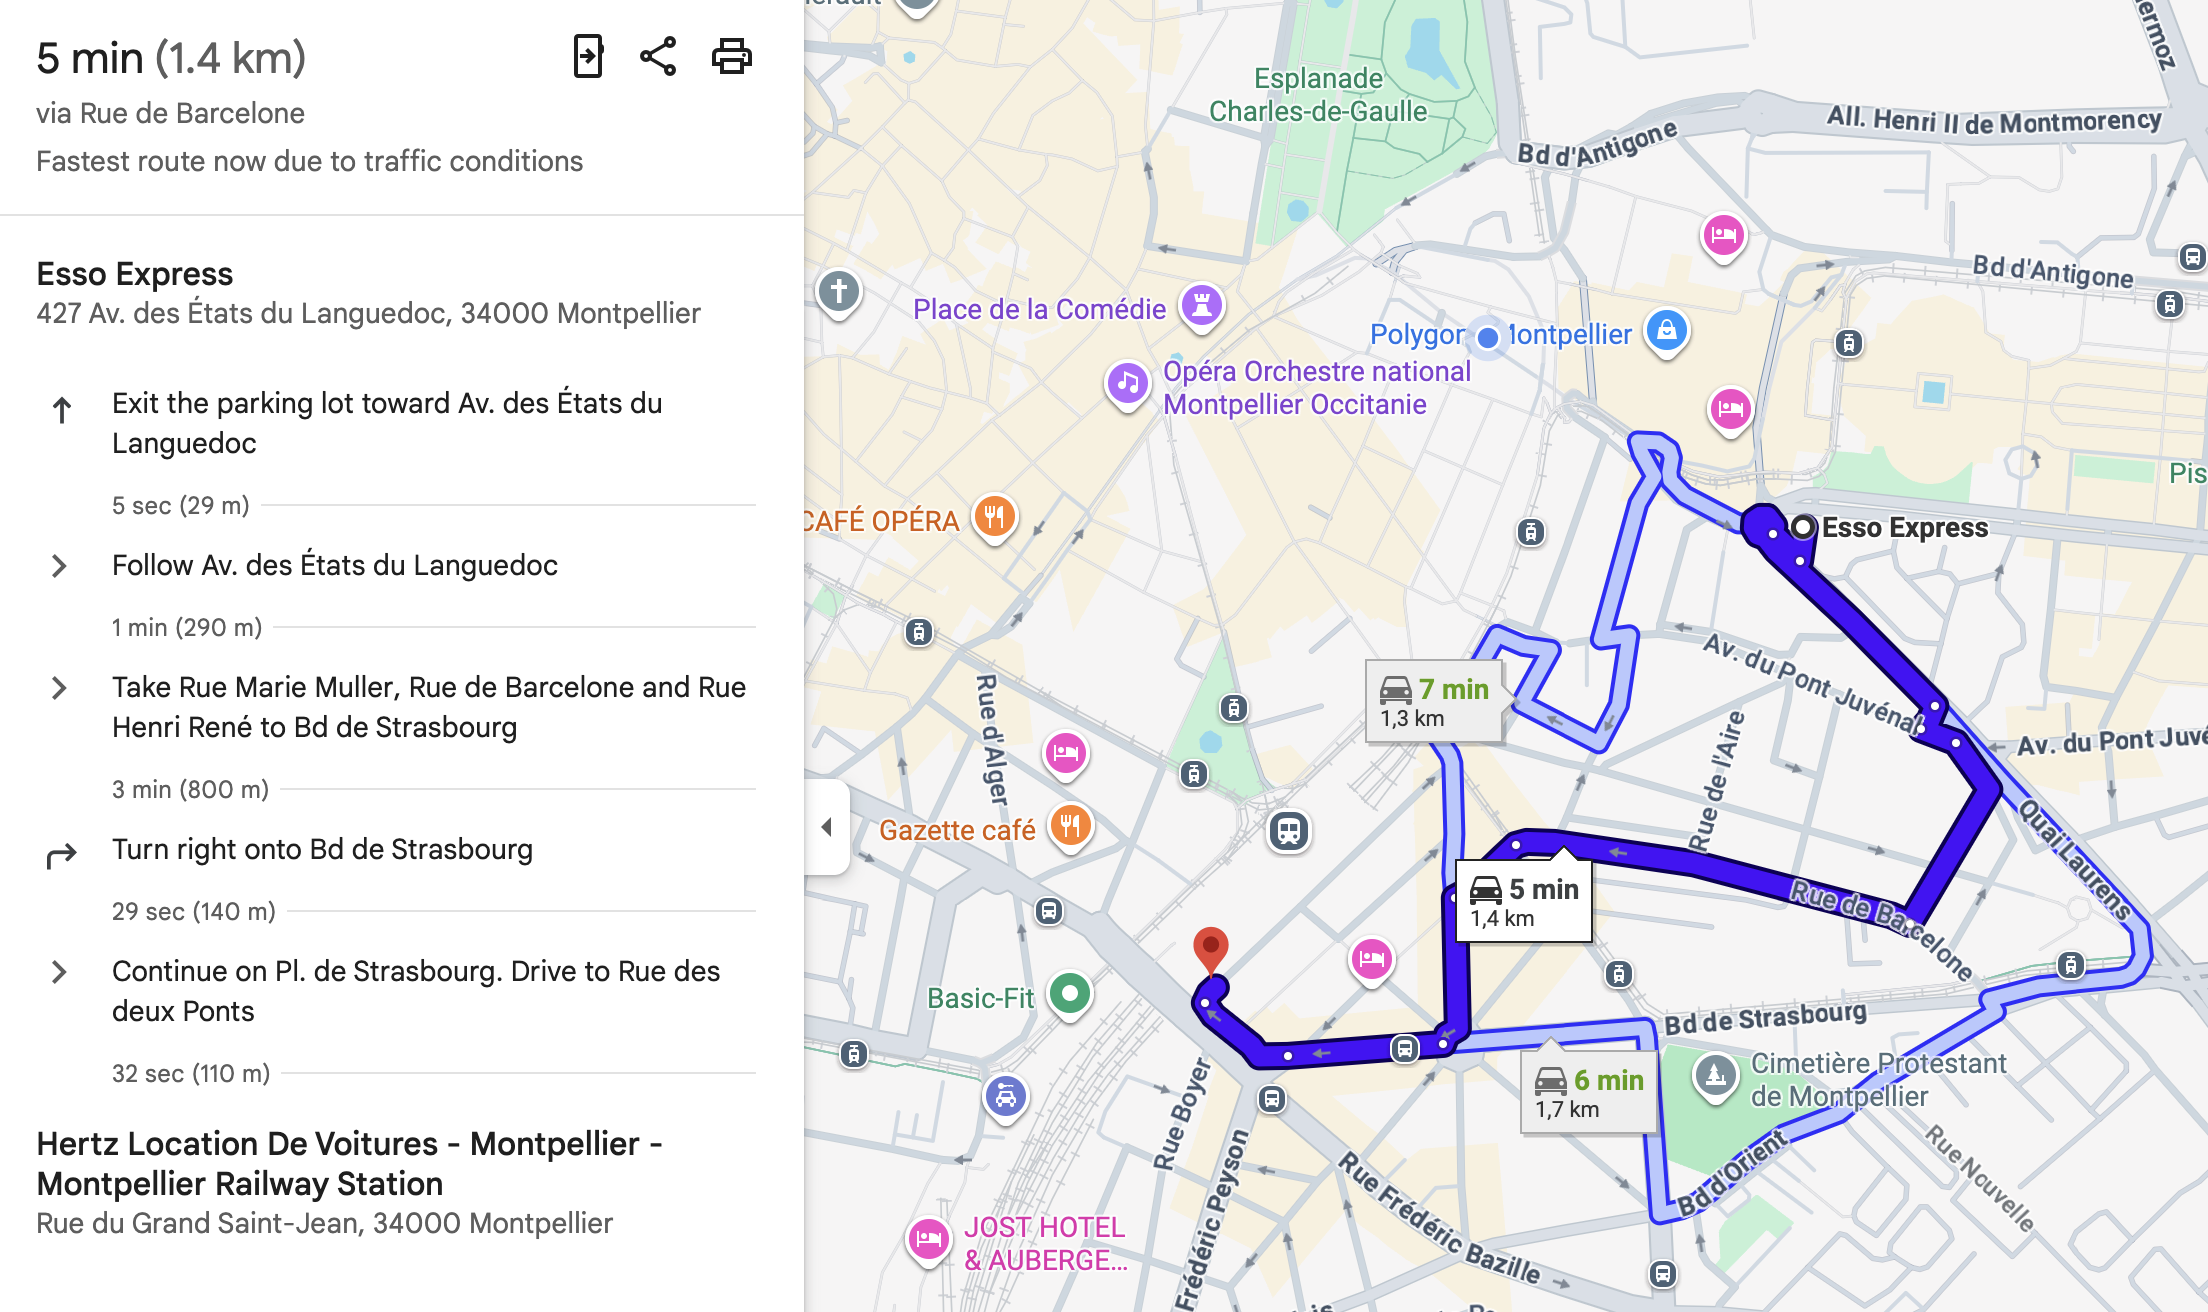This screenshot has height=1312, width=2208.
Task: Open the Place de la Comédie landmark icon
Action: (x=1202, y=305)
